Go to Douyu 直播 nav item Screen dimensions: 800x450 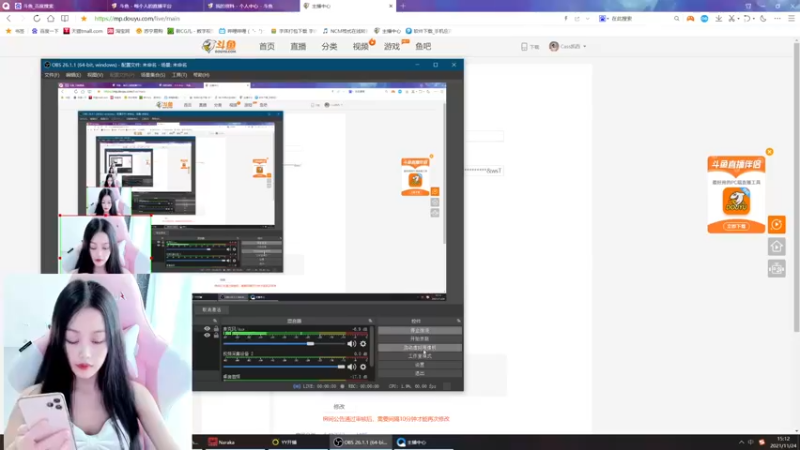coord(298,46)
